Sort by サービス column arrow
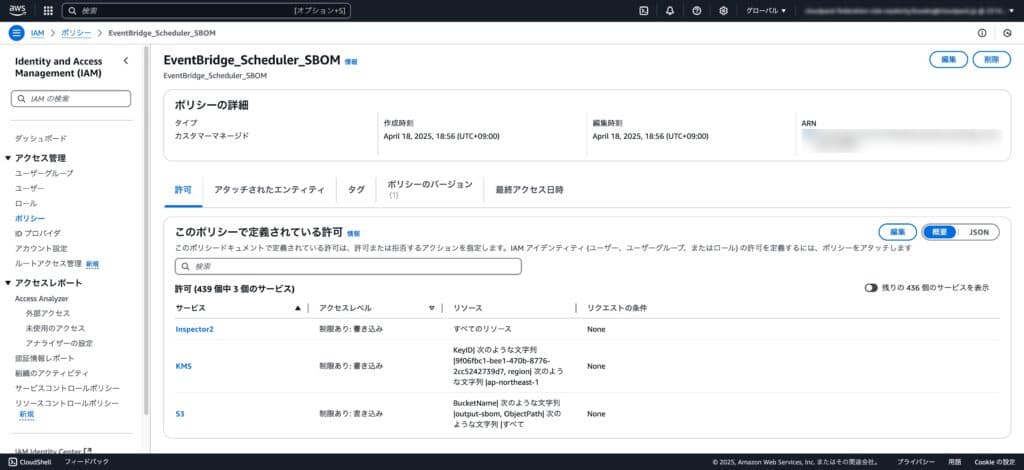Screen dimensions: 1024x470 pos(298,308)
